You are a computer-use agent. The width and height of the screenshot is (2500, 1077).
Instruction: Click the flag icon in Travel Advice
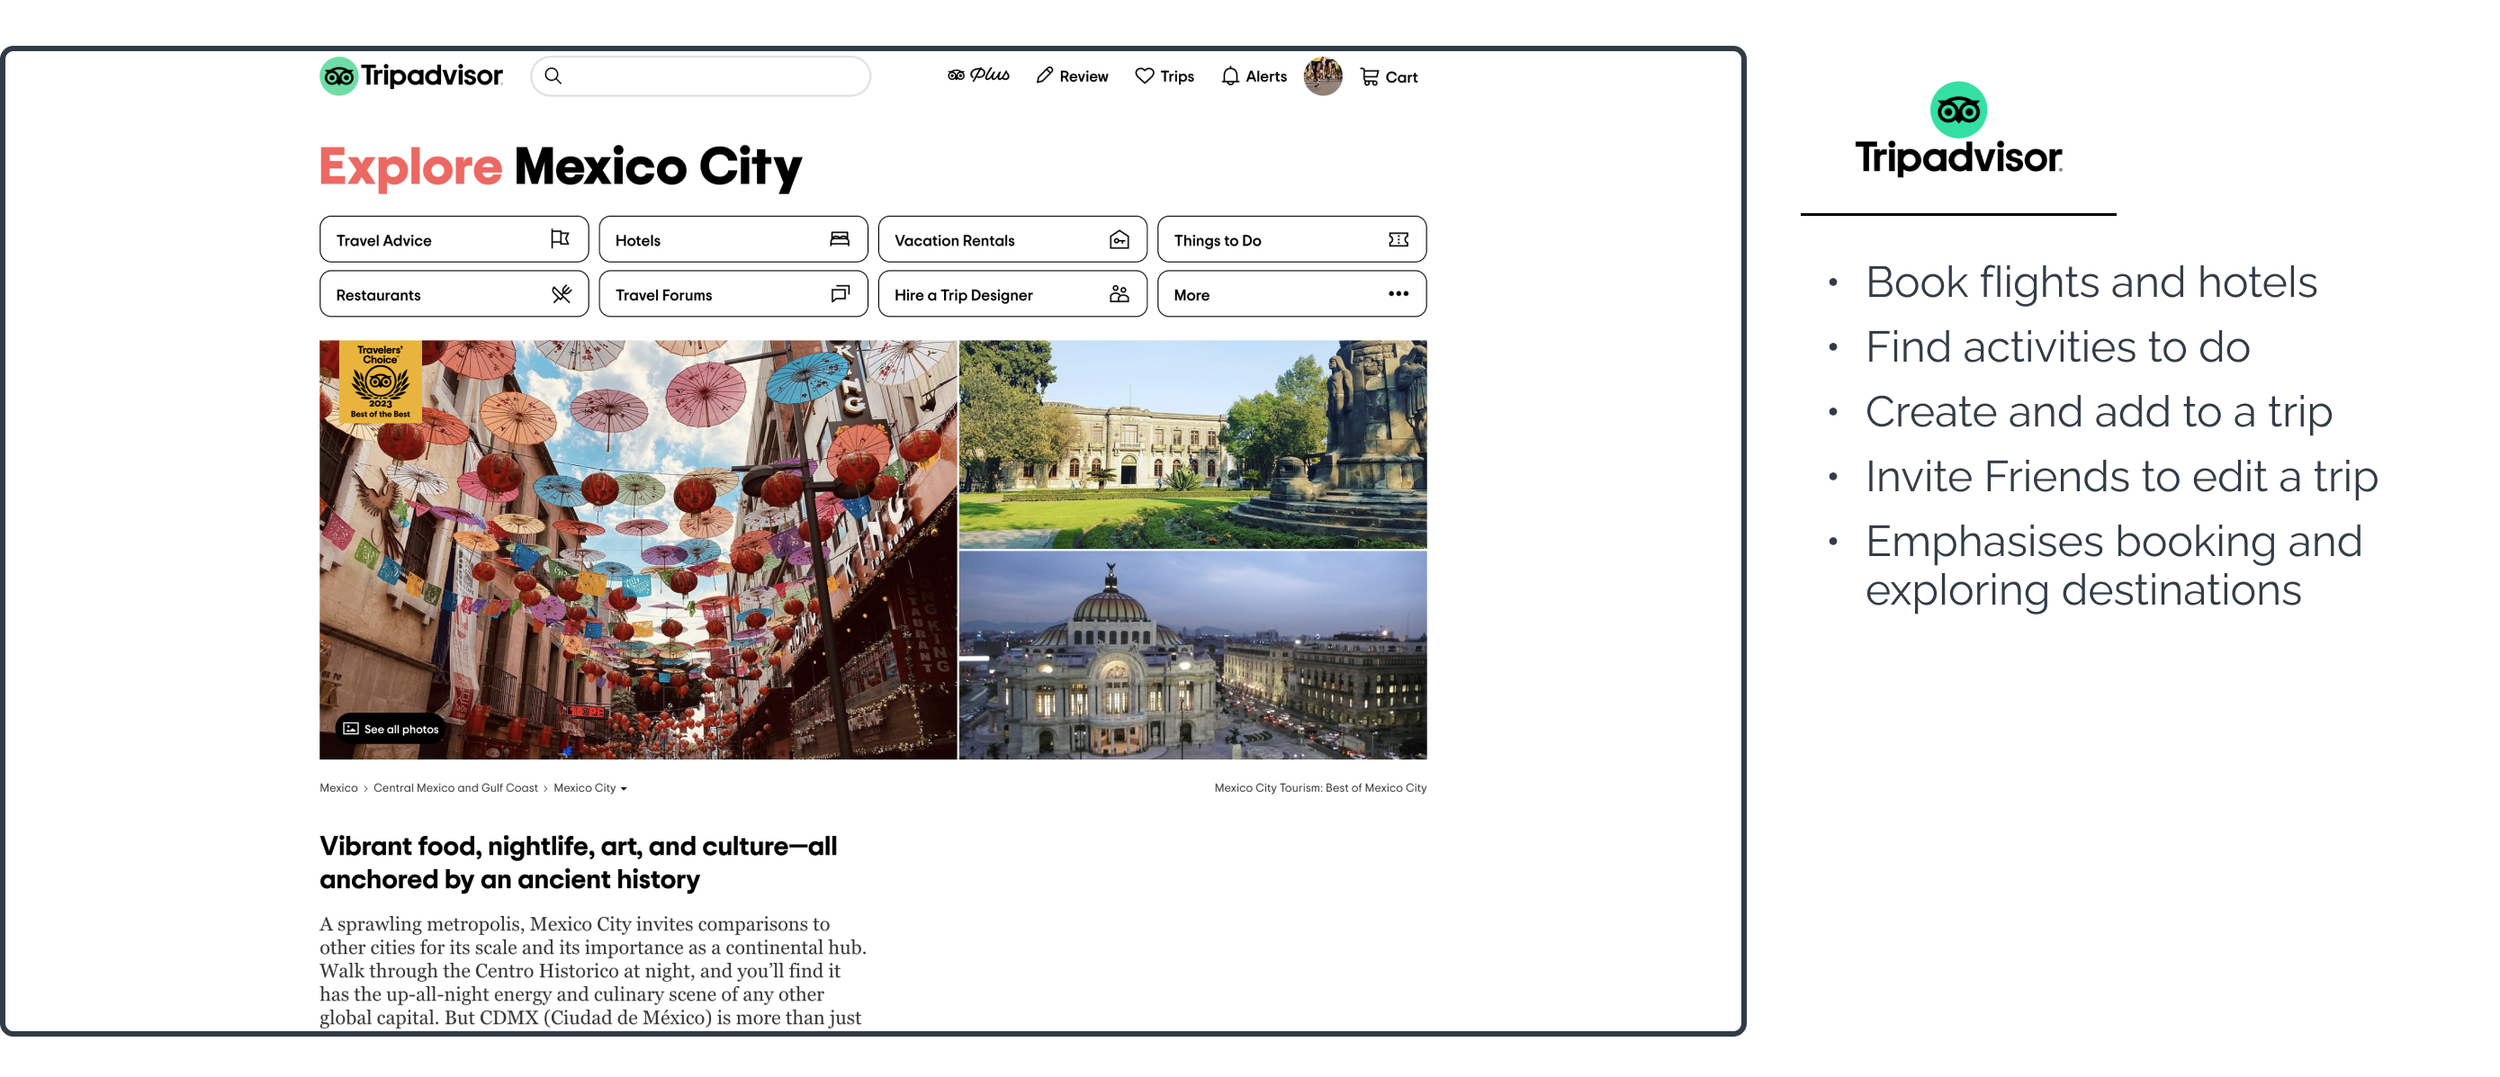560,239
